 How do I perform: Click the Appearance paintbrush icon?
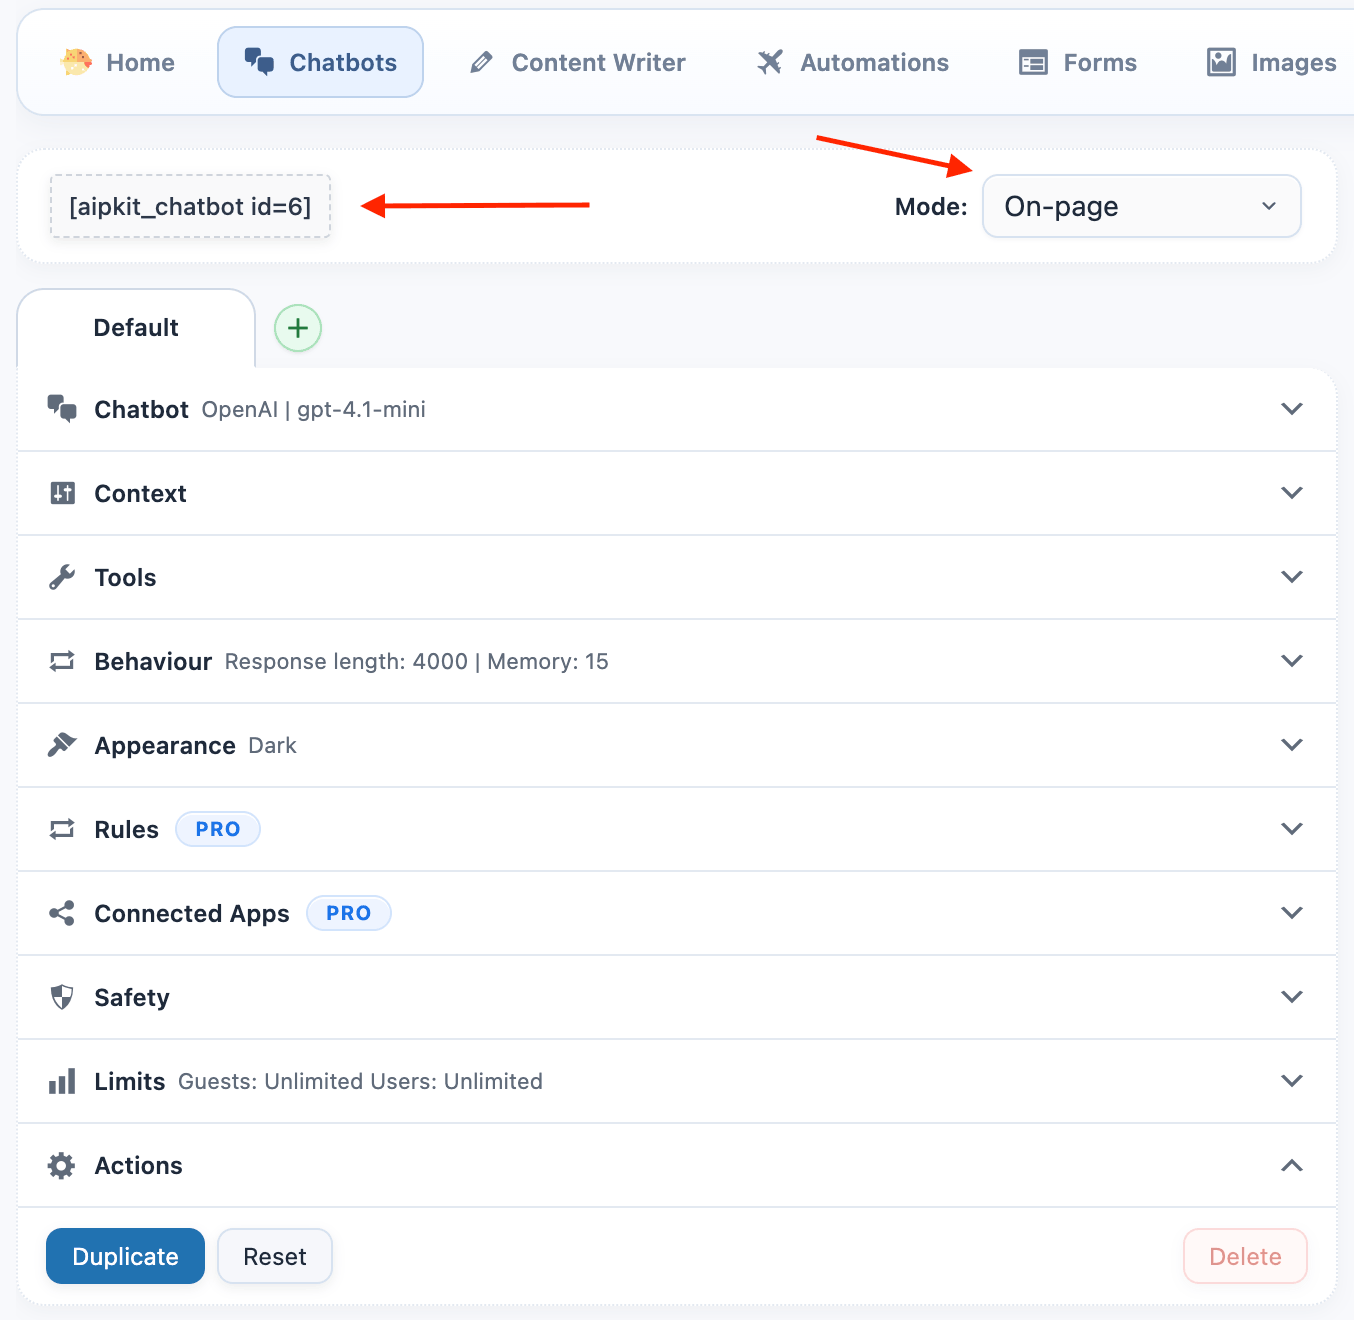pyautogui.click(x=62, y=745)
